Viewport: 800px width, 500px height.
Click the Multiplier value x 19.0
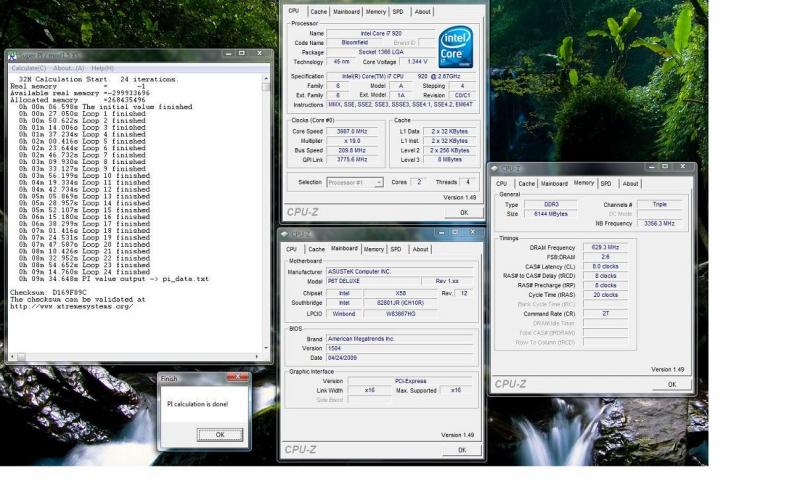click(x=352, y=141)
